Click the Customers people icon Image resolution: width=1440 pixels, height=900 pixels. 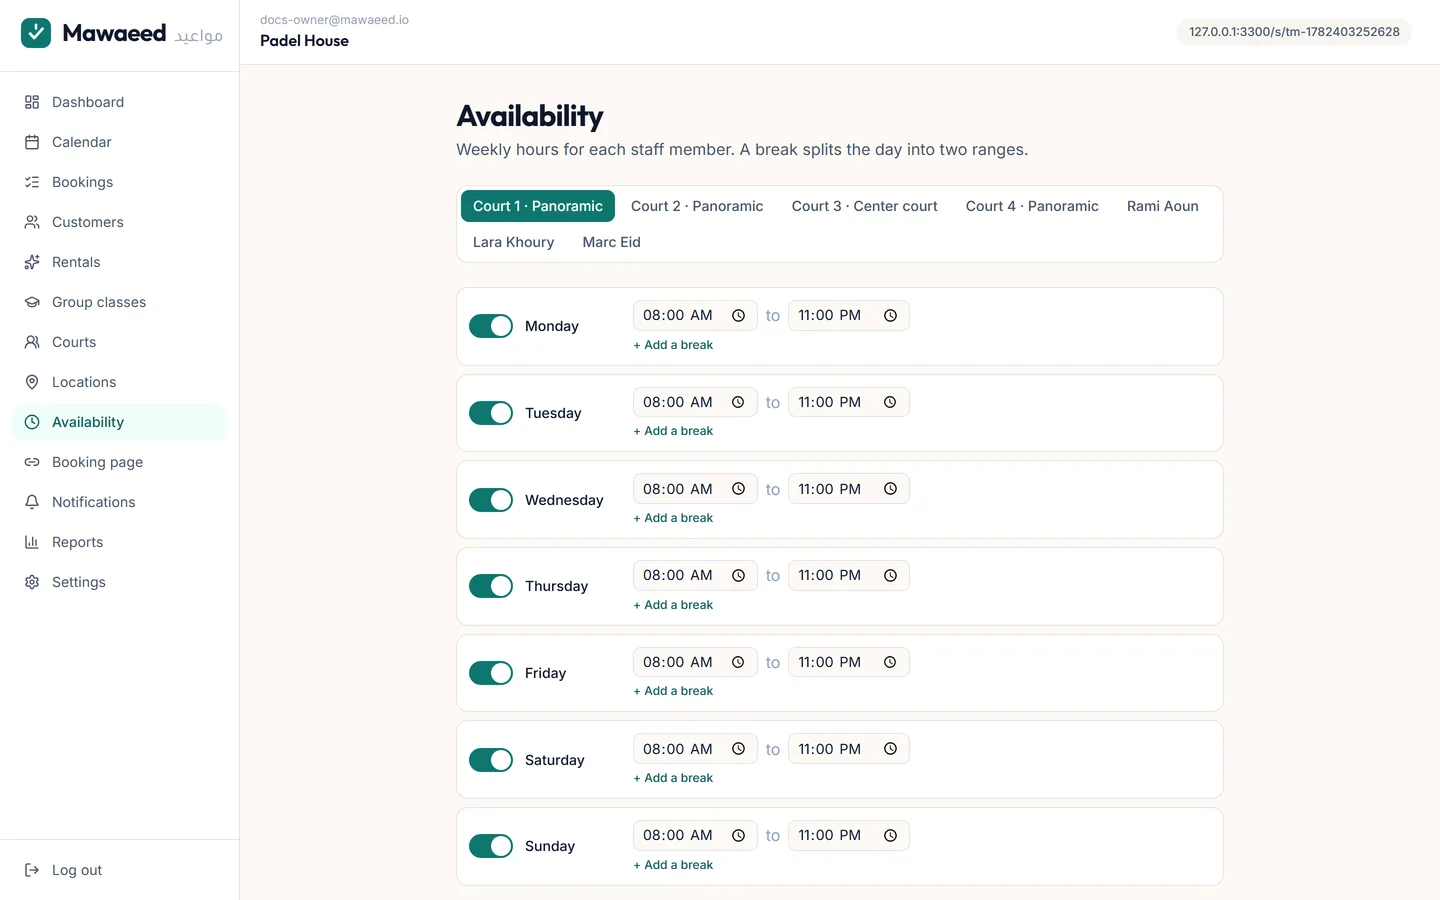coord(32,222)
